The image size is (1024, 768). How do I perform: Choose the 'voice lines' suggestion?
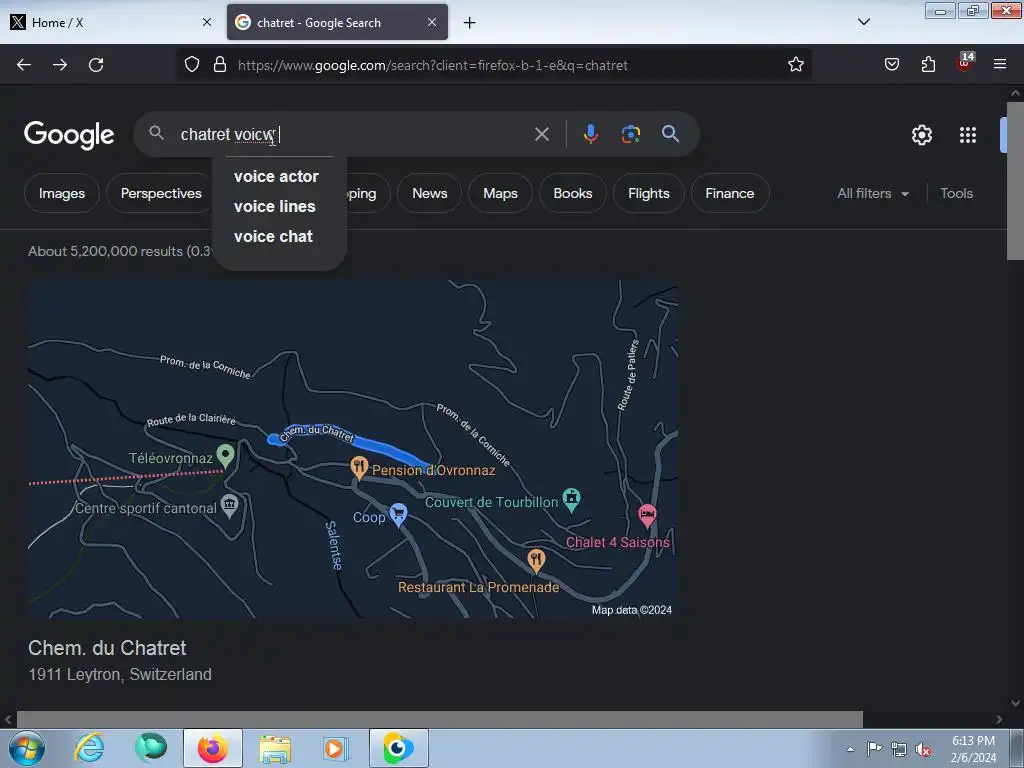275,206
